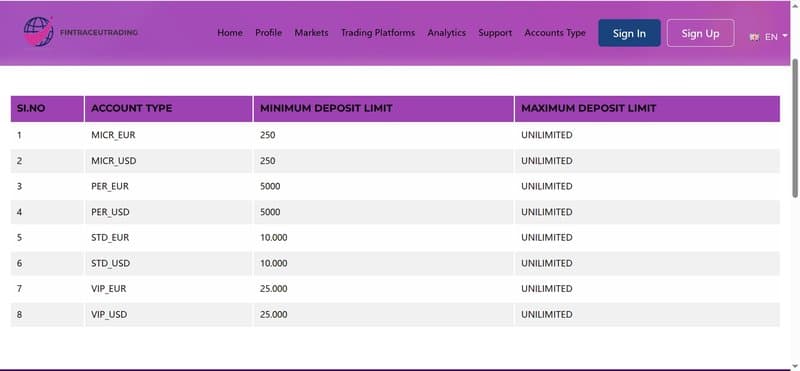Open the Home menu item

coord(230,33)
